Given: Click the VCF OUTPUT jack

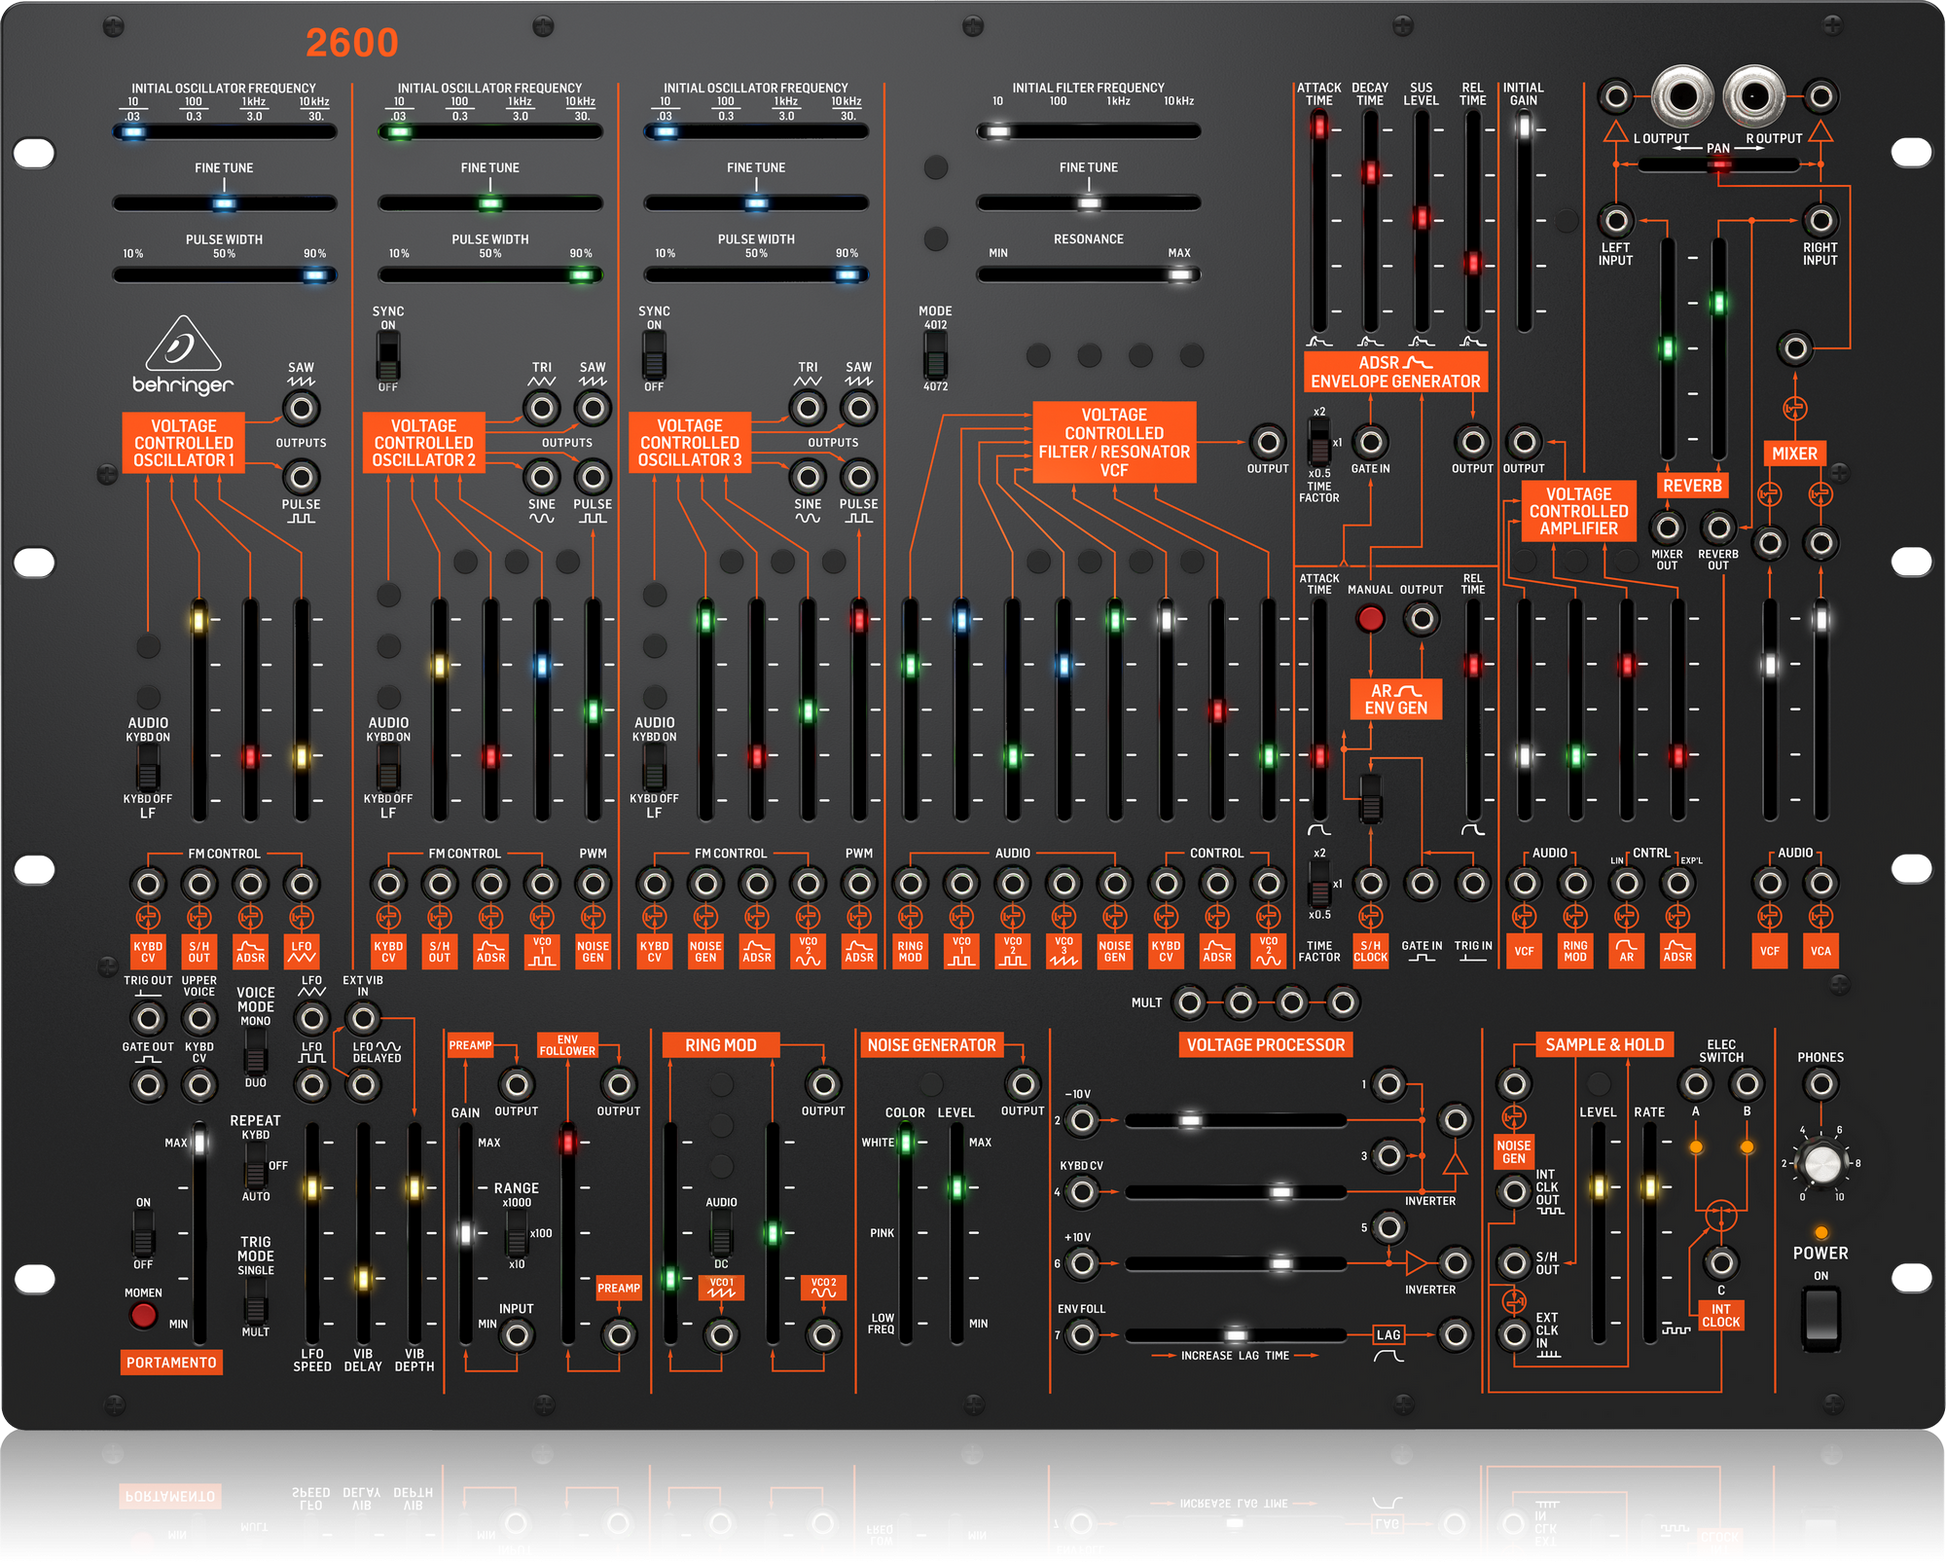Looking at the screenshot, I should [1267, 443].
